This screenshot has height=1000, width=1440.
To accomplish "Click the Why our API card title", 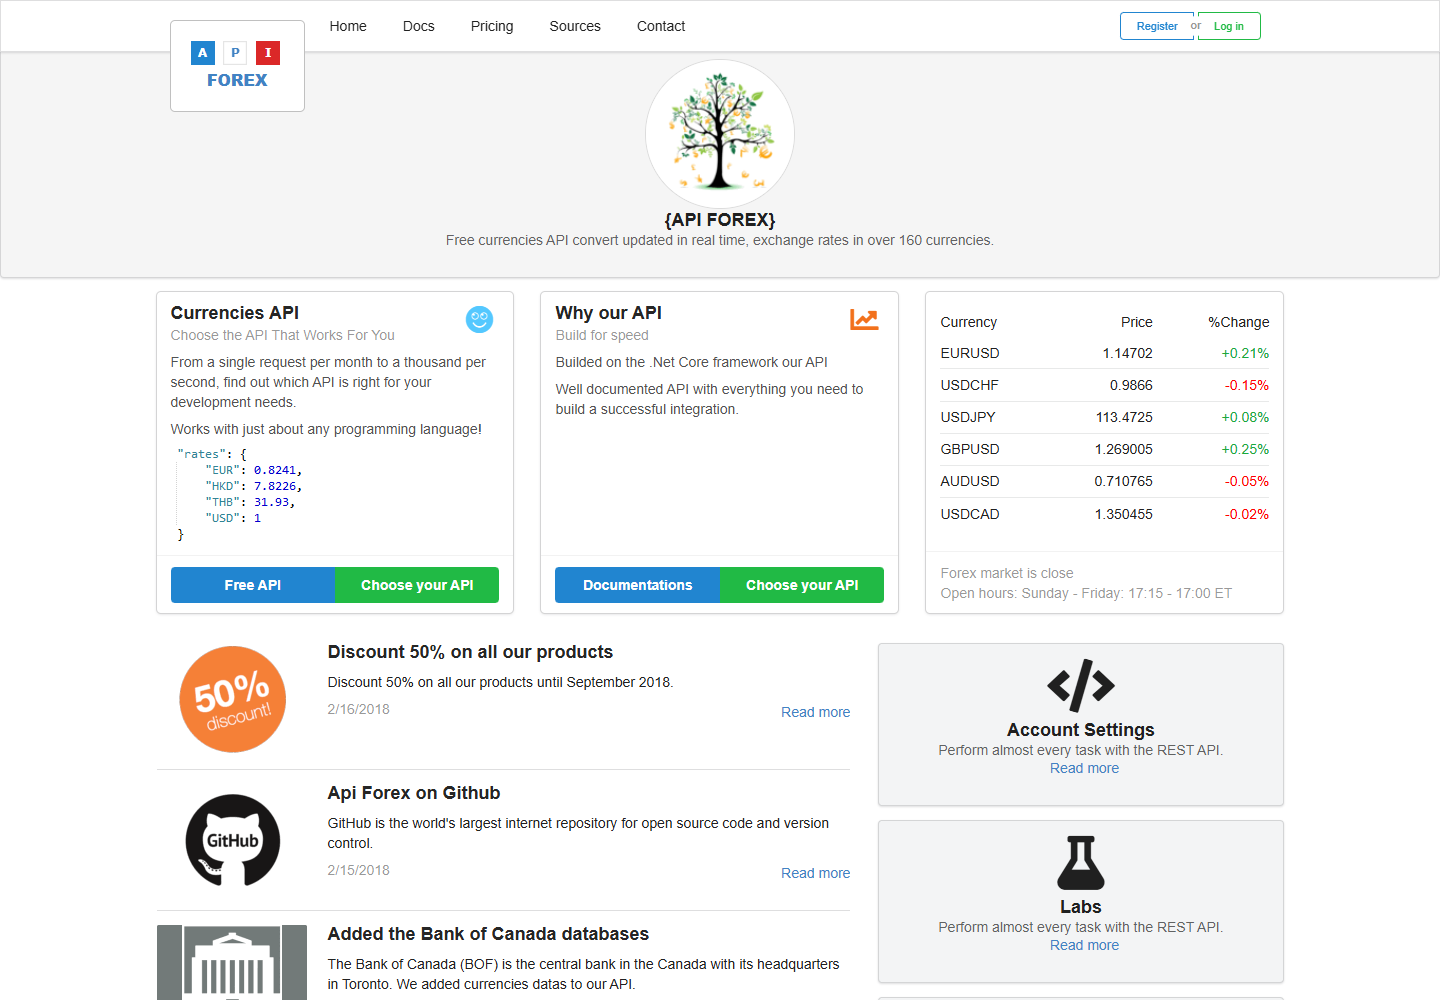I will (x=609, y=313).
